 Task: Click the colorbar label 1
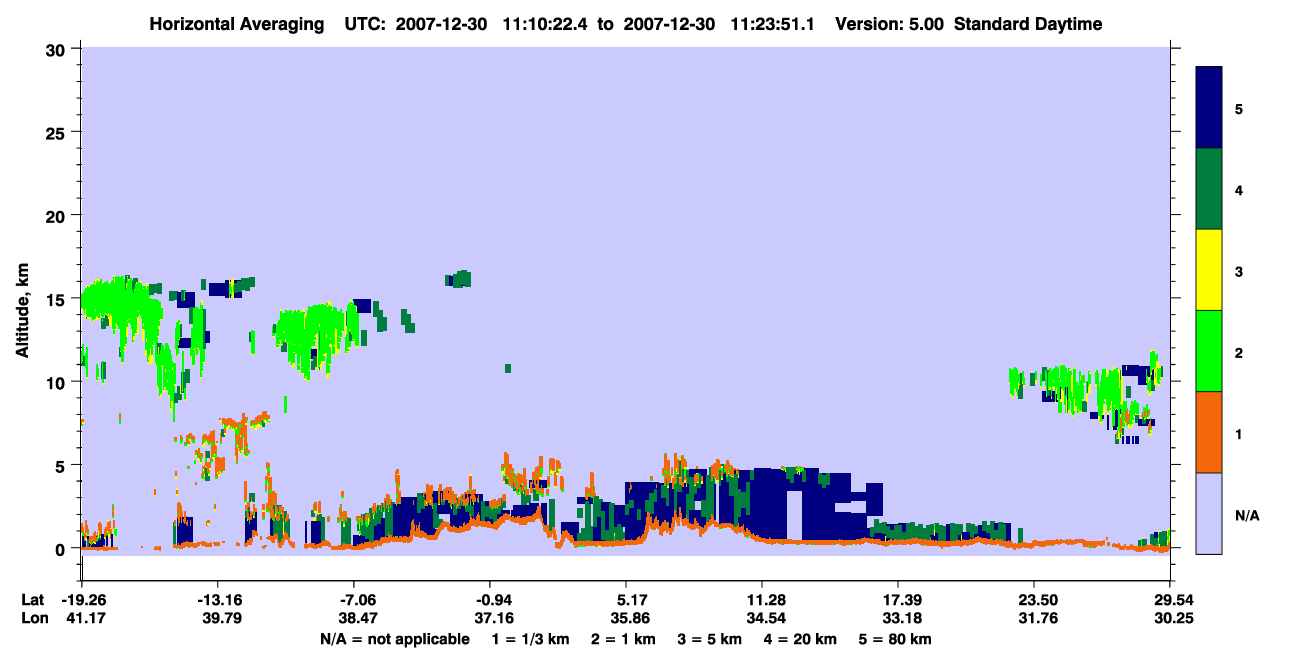(x=1239, y=434)
